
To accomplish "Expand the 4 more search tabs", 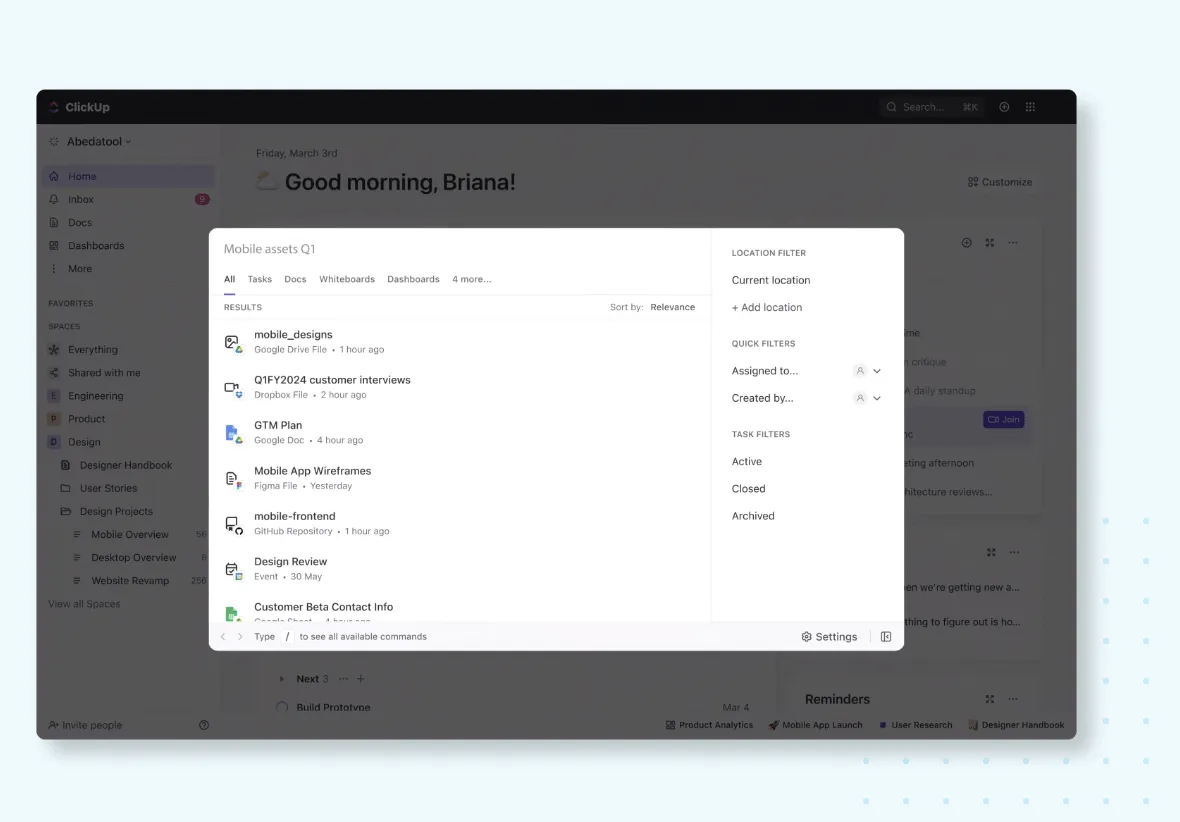I will click(x=472, y=279).
